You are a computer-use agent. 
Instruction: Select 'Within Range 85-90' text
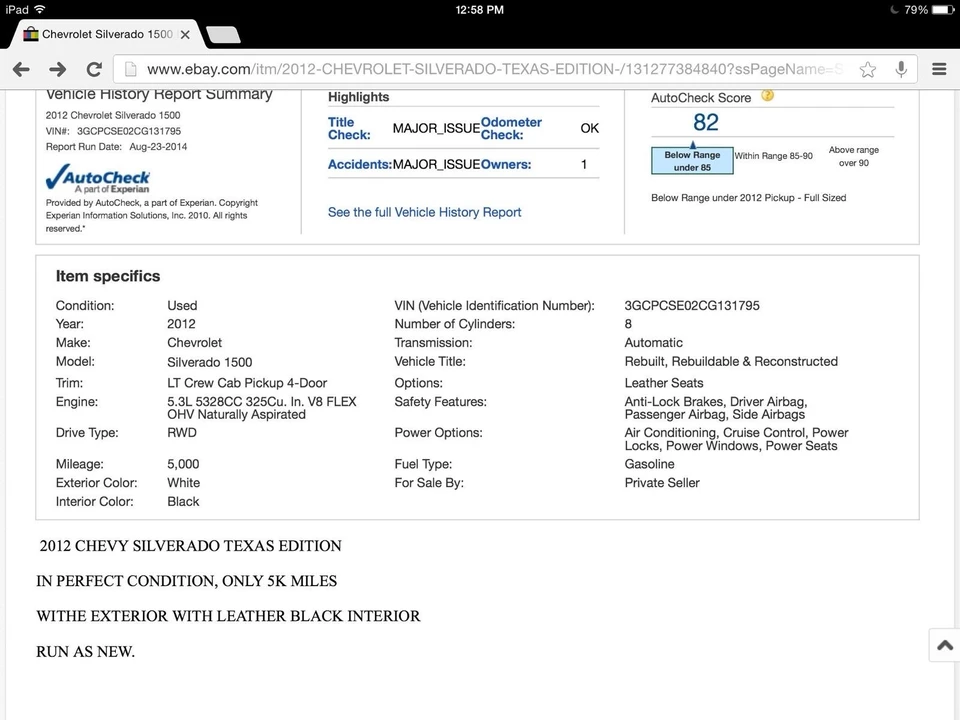click(773, 156)
